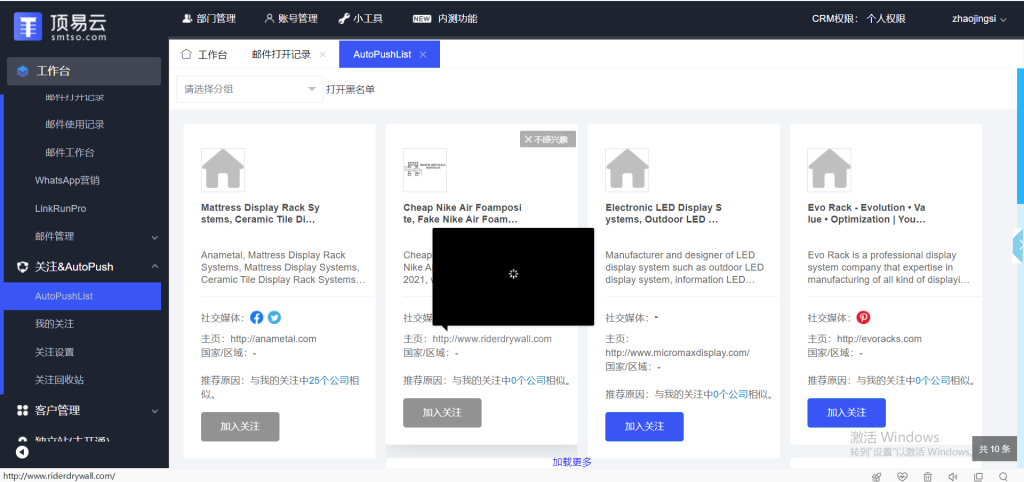Switch to the 邮件打开记录 tab
This screenshot has height=482, width=1024.
tap(281, 54)
